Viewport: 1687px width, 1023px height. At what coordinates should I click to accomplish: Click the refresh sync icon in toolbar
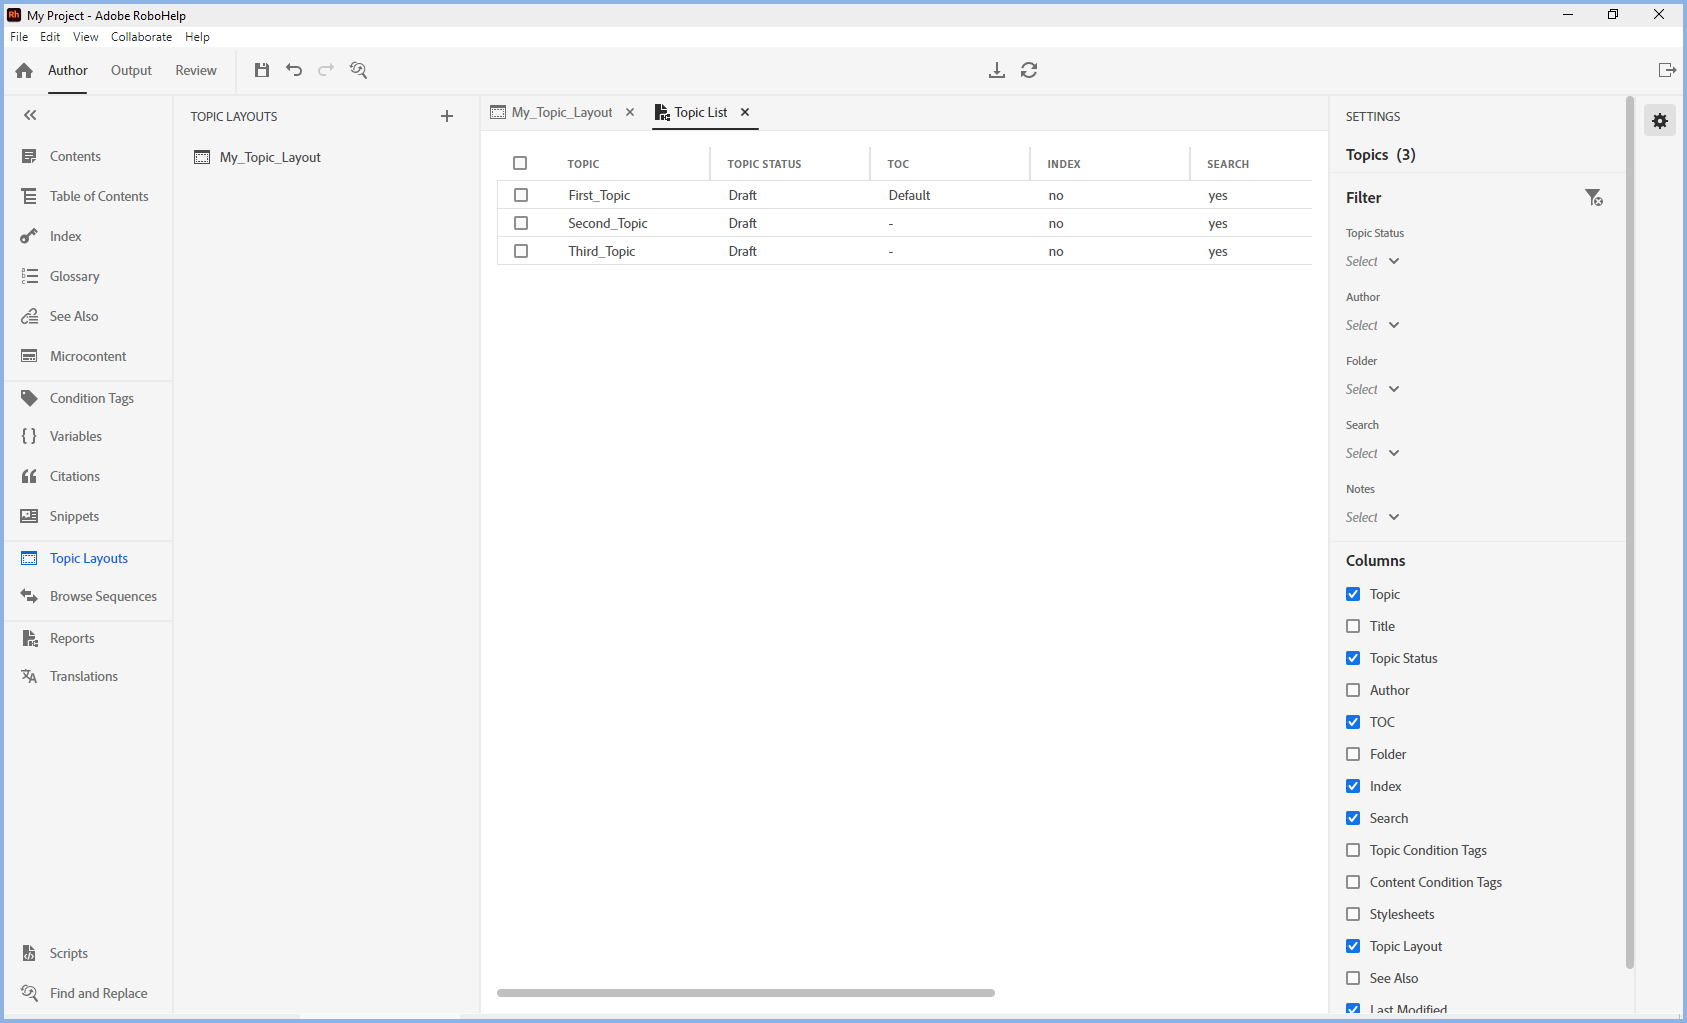pyautogui.click(x=1029, y=70)
